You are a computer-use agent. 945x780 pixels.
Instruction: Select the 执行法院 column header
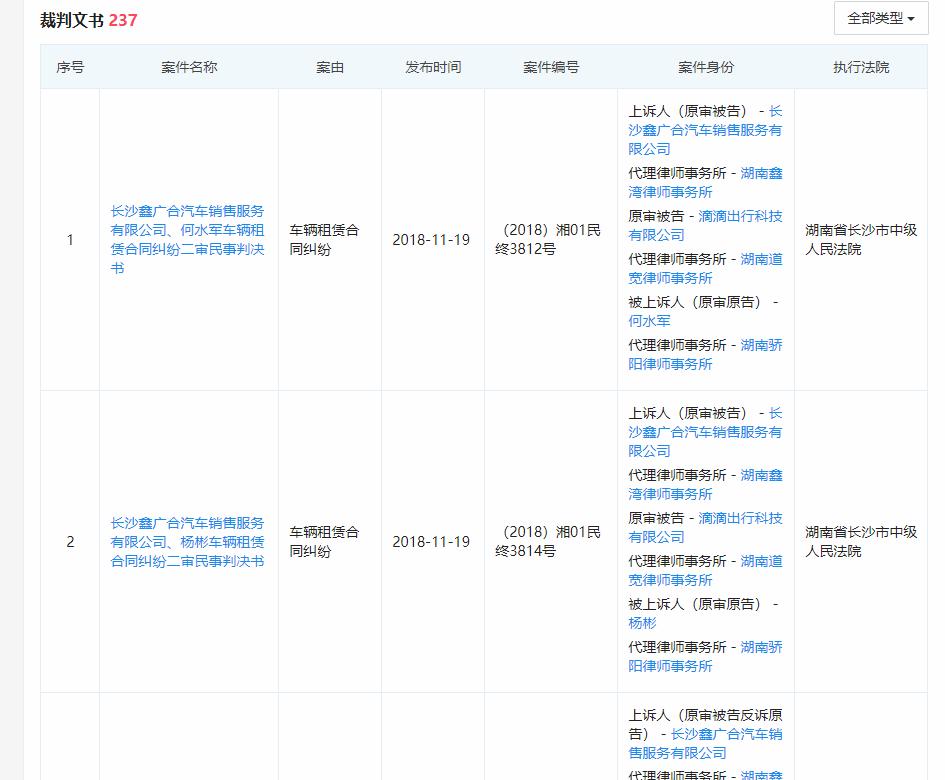[x=861, y=67]
